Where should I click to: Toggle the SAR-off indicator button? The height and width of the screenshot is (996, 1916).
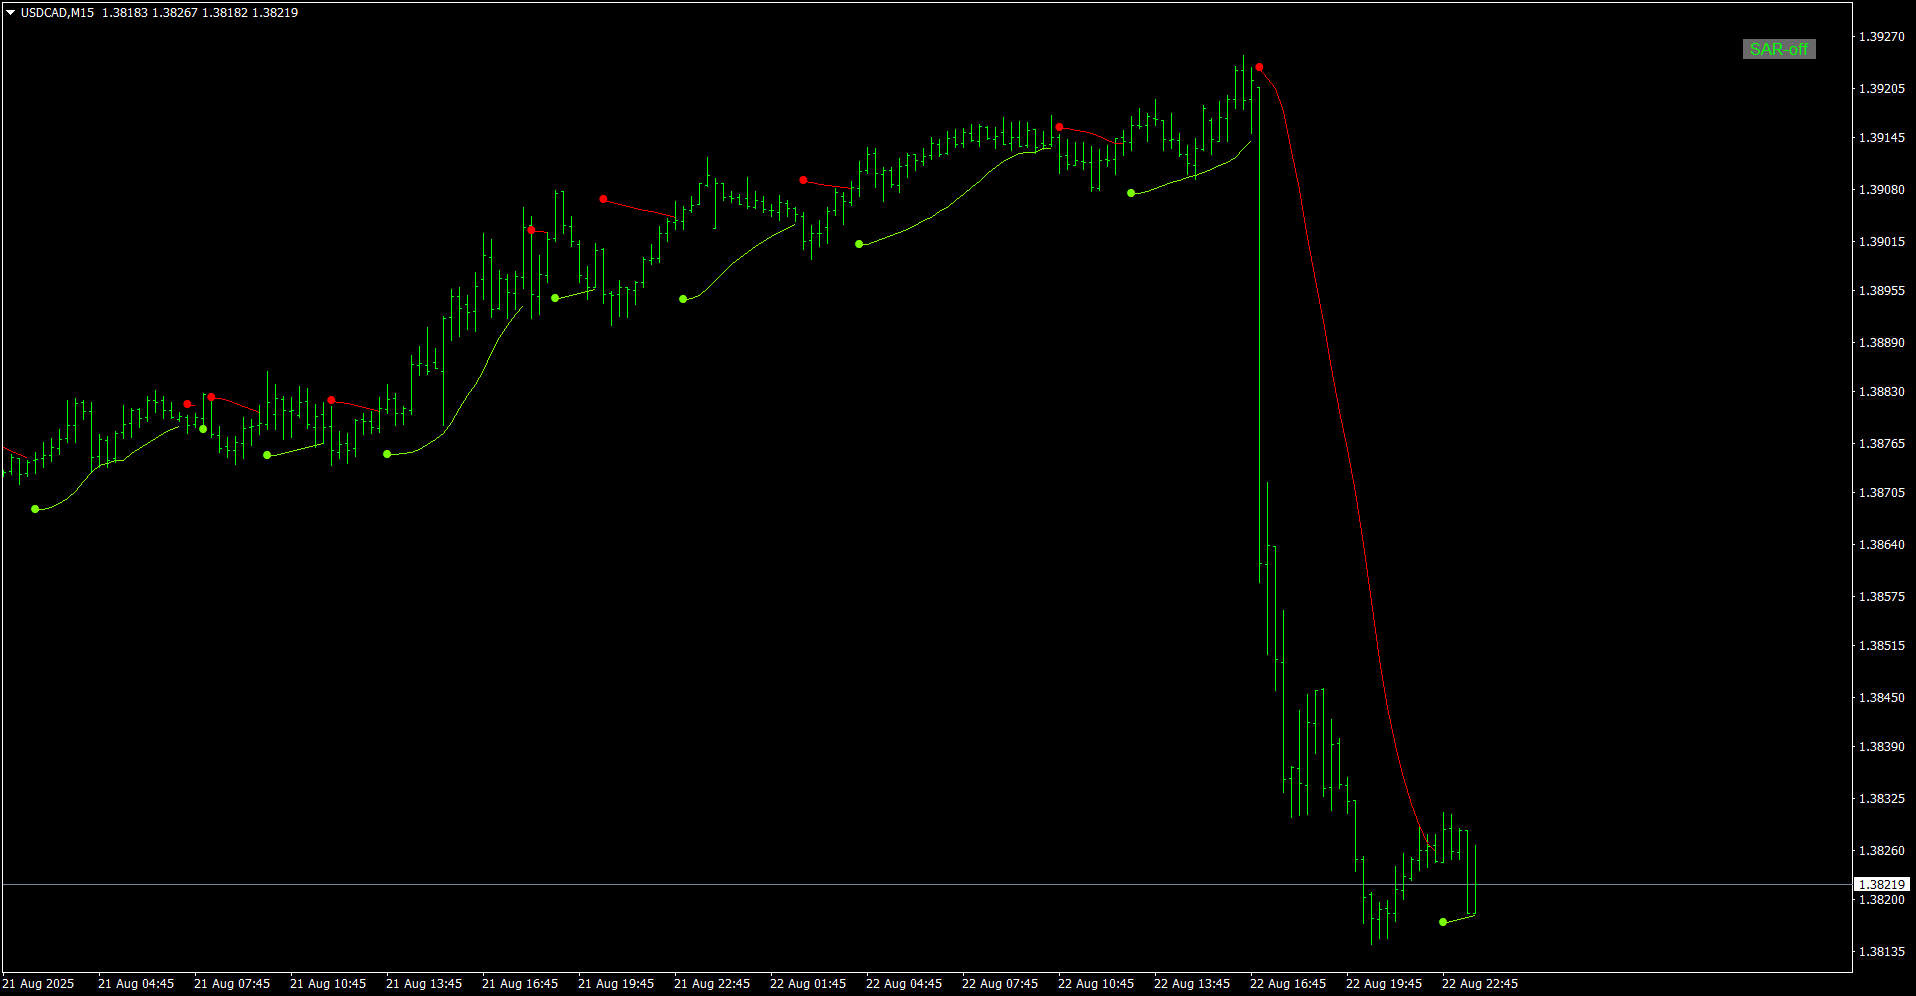1779,49
